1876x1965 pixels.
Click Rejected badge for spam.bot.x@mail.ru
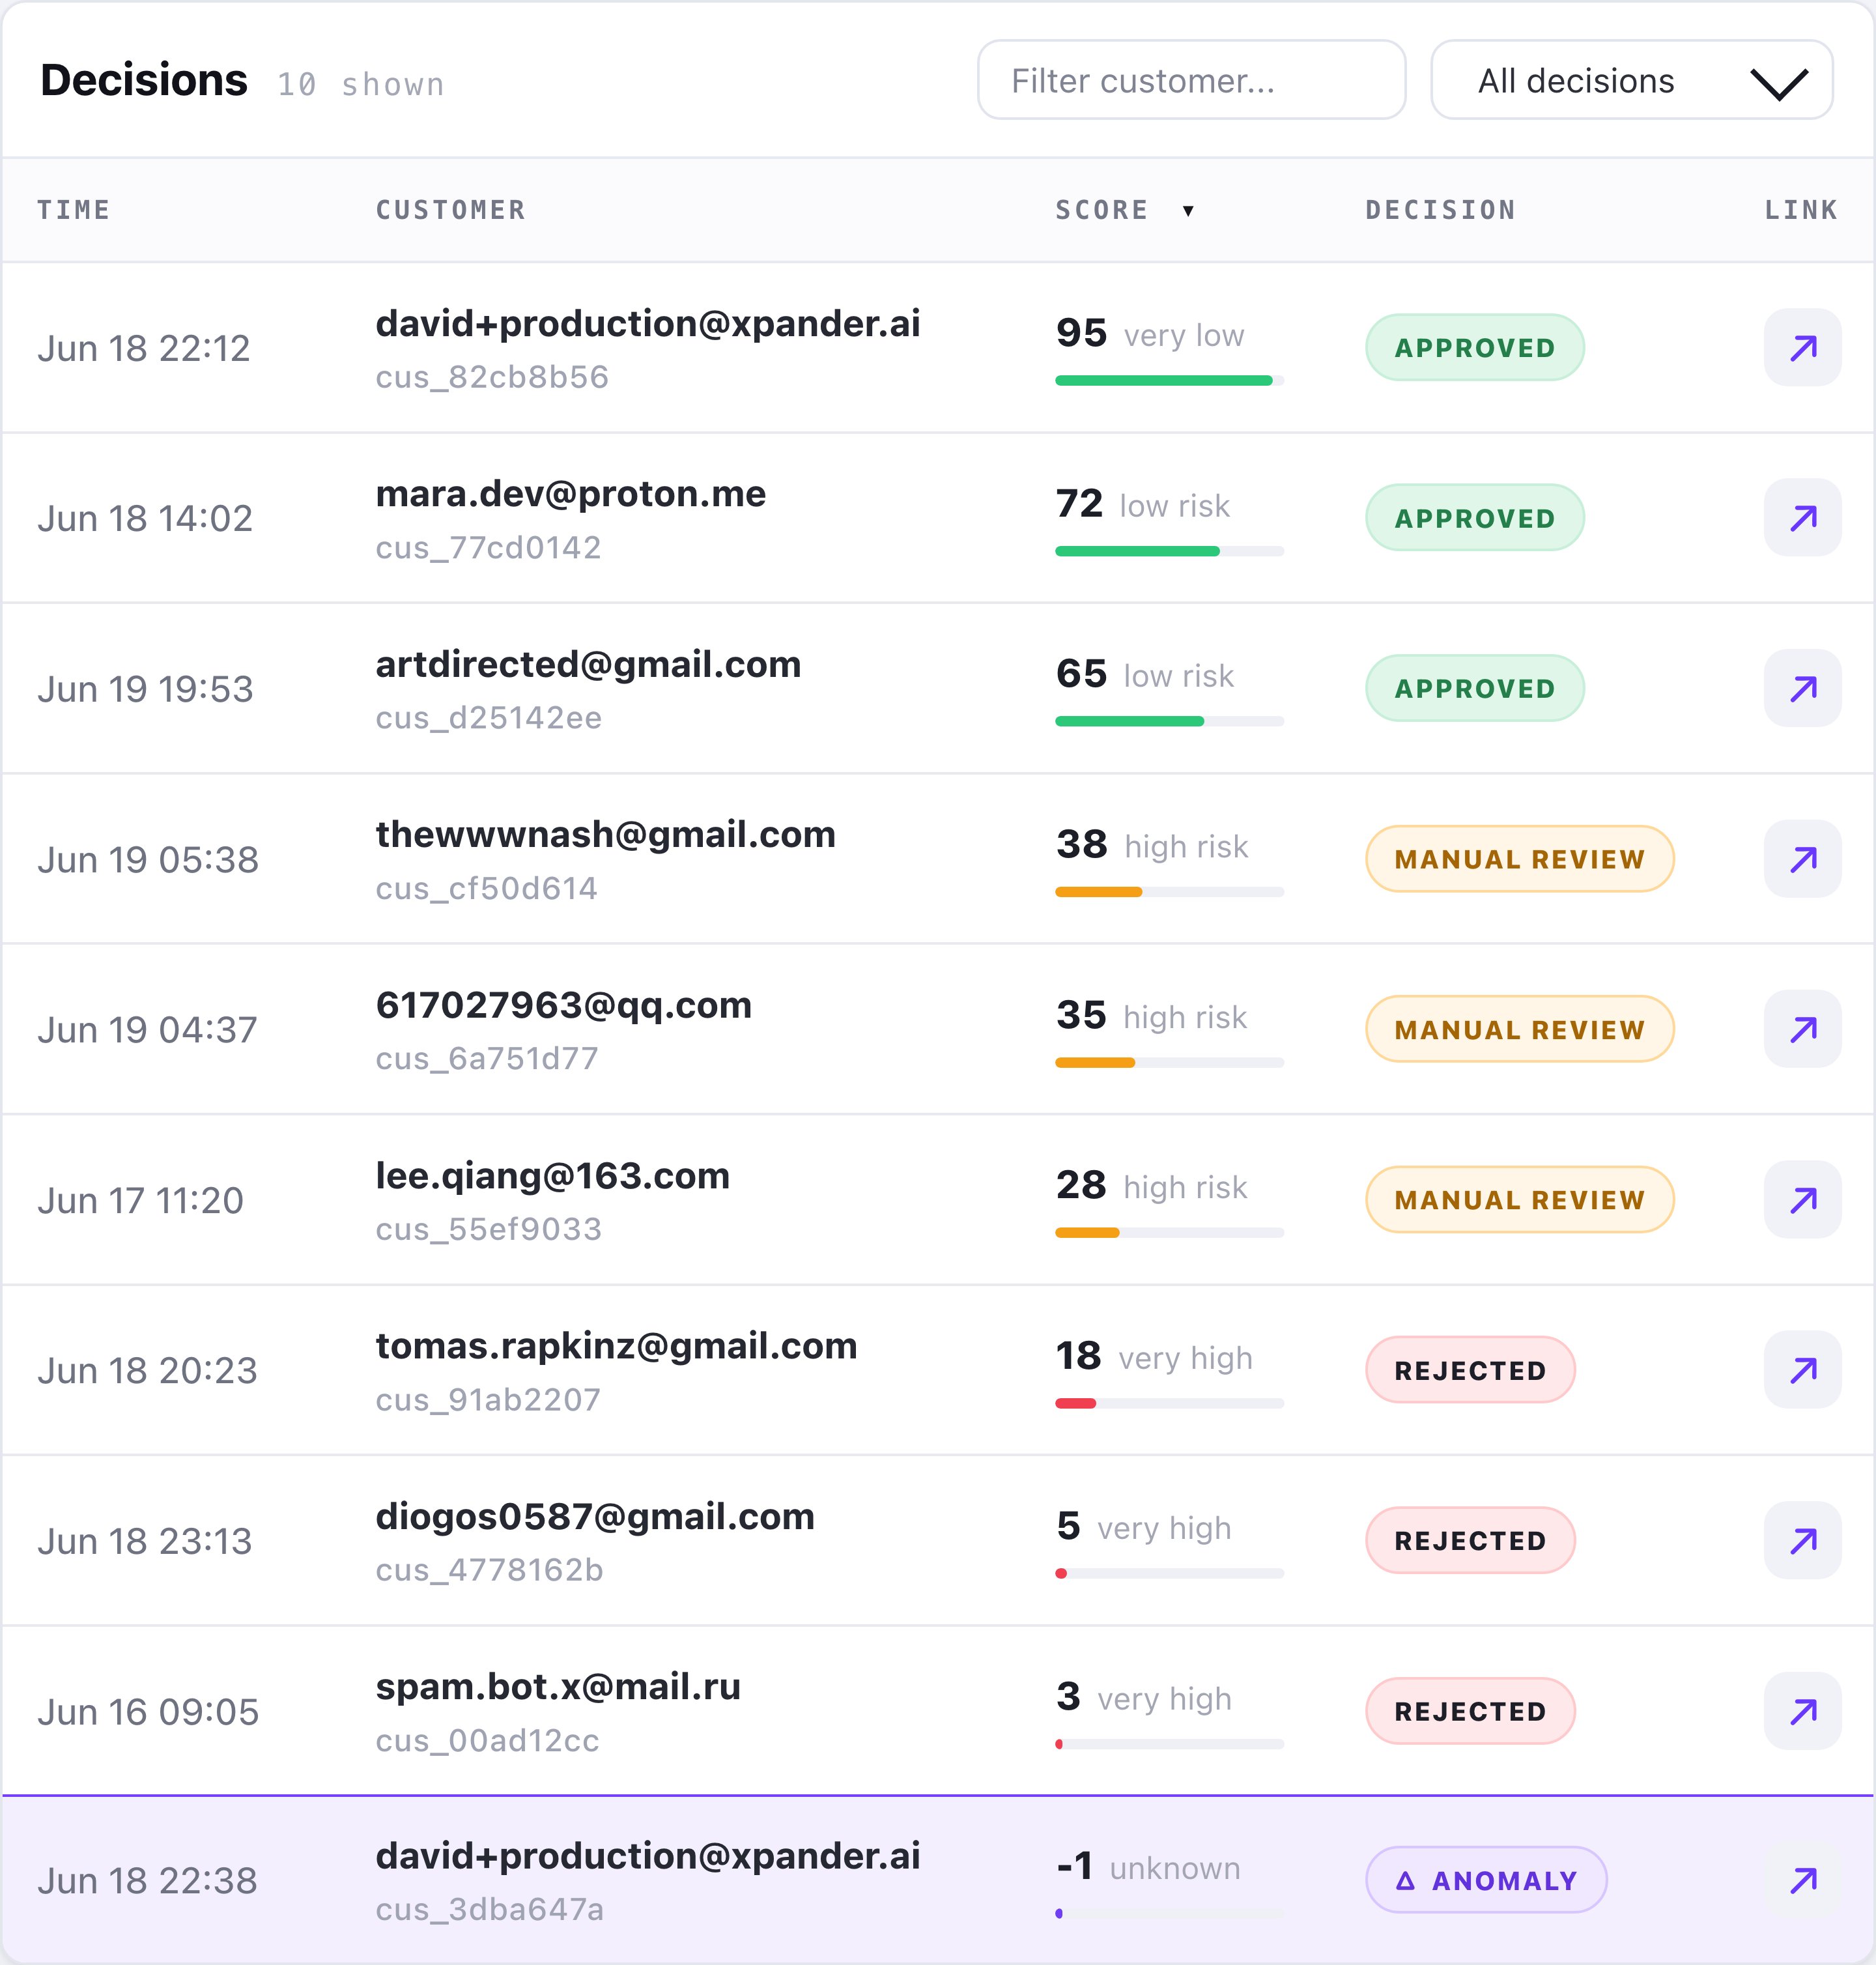click(1470, 1711)
